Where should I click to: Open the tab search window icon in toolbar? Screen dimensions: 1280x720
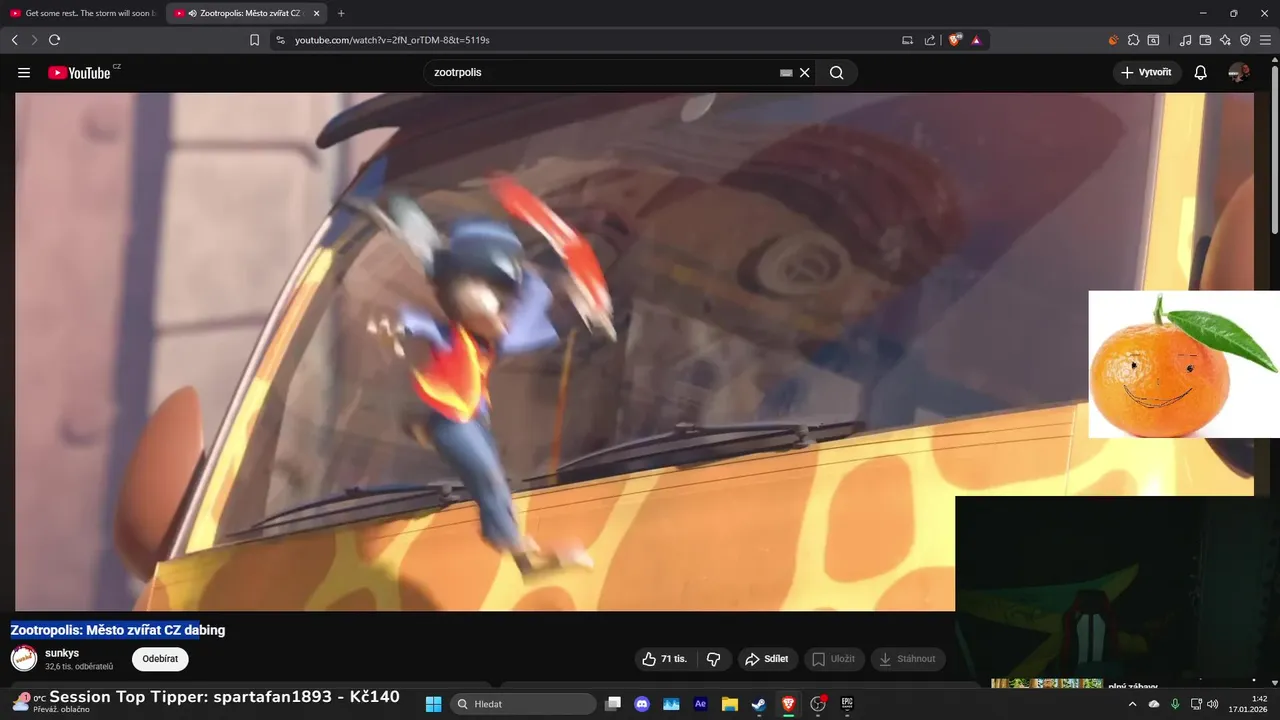click(1153, 40)
